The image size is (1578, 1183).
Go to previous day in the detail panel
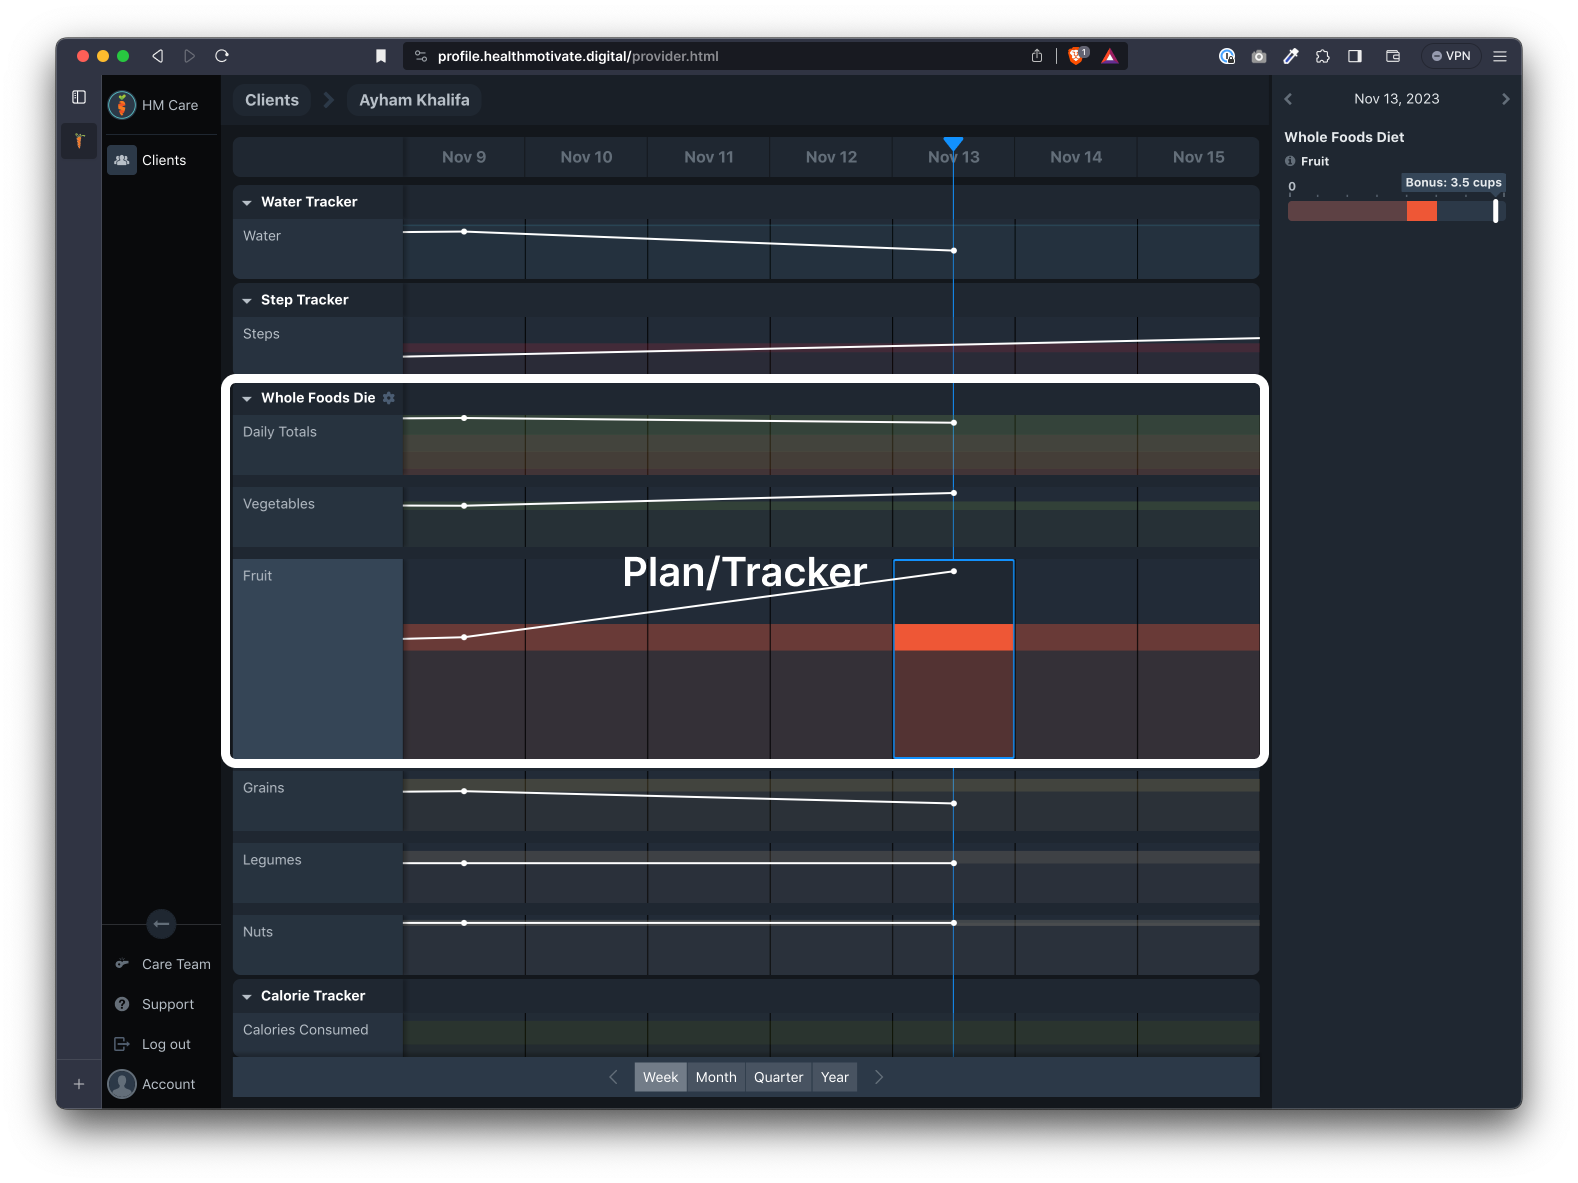1288,99
